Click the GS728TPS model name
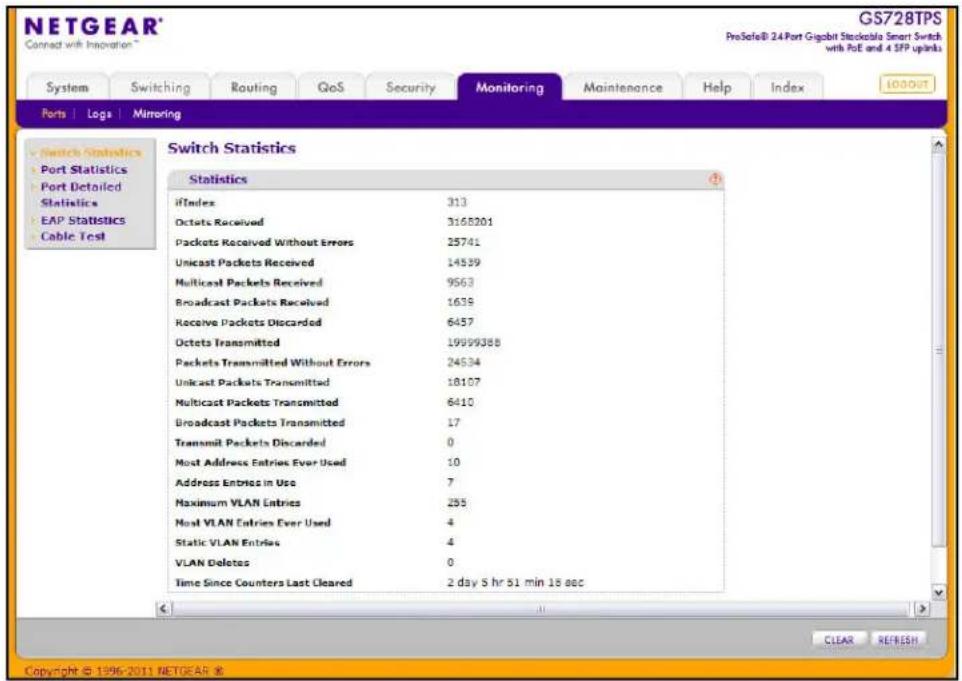Viewport: 962px width, 681px height. (x=899, y=18)
